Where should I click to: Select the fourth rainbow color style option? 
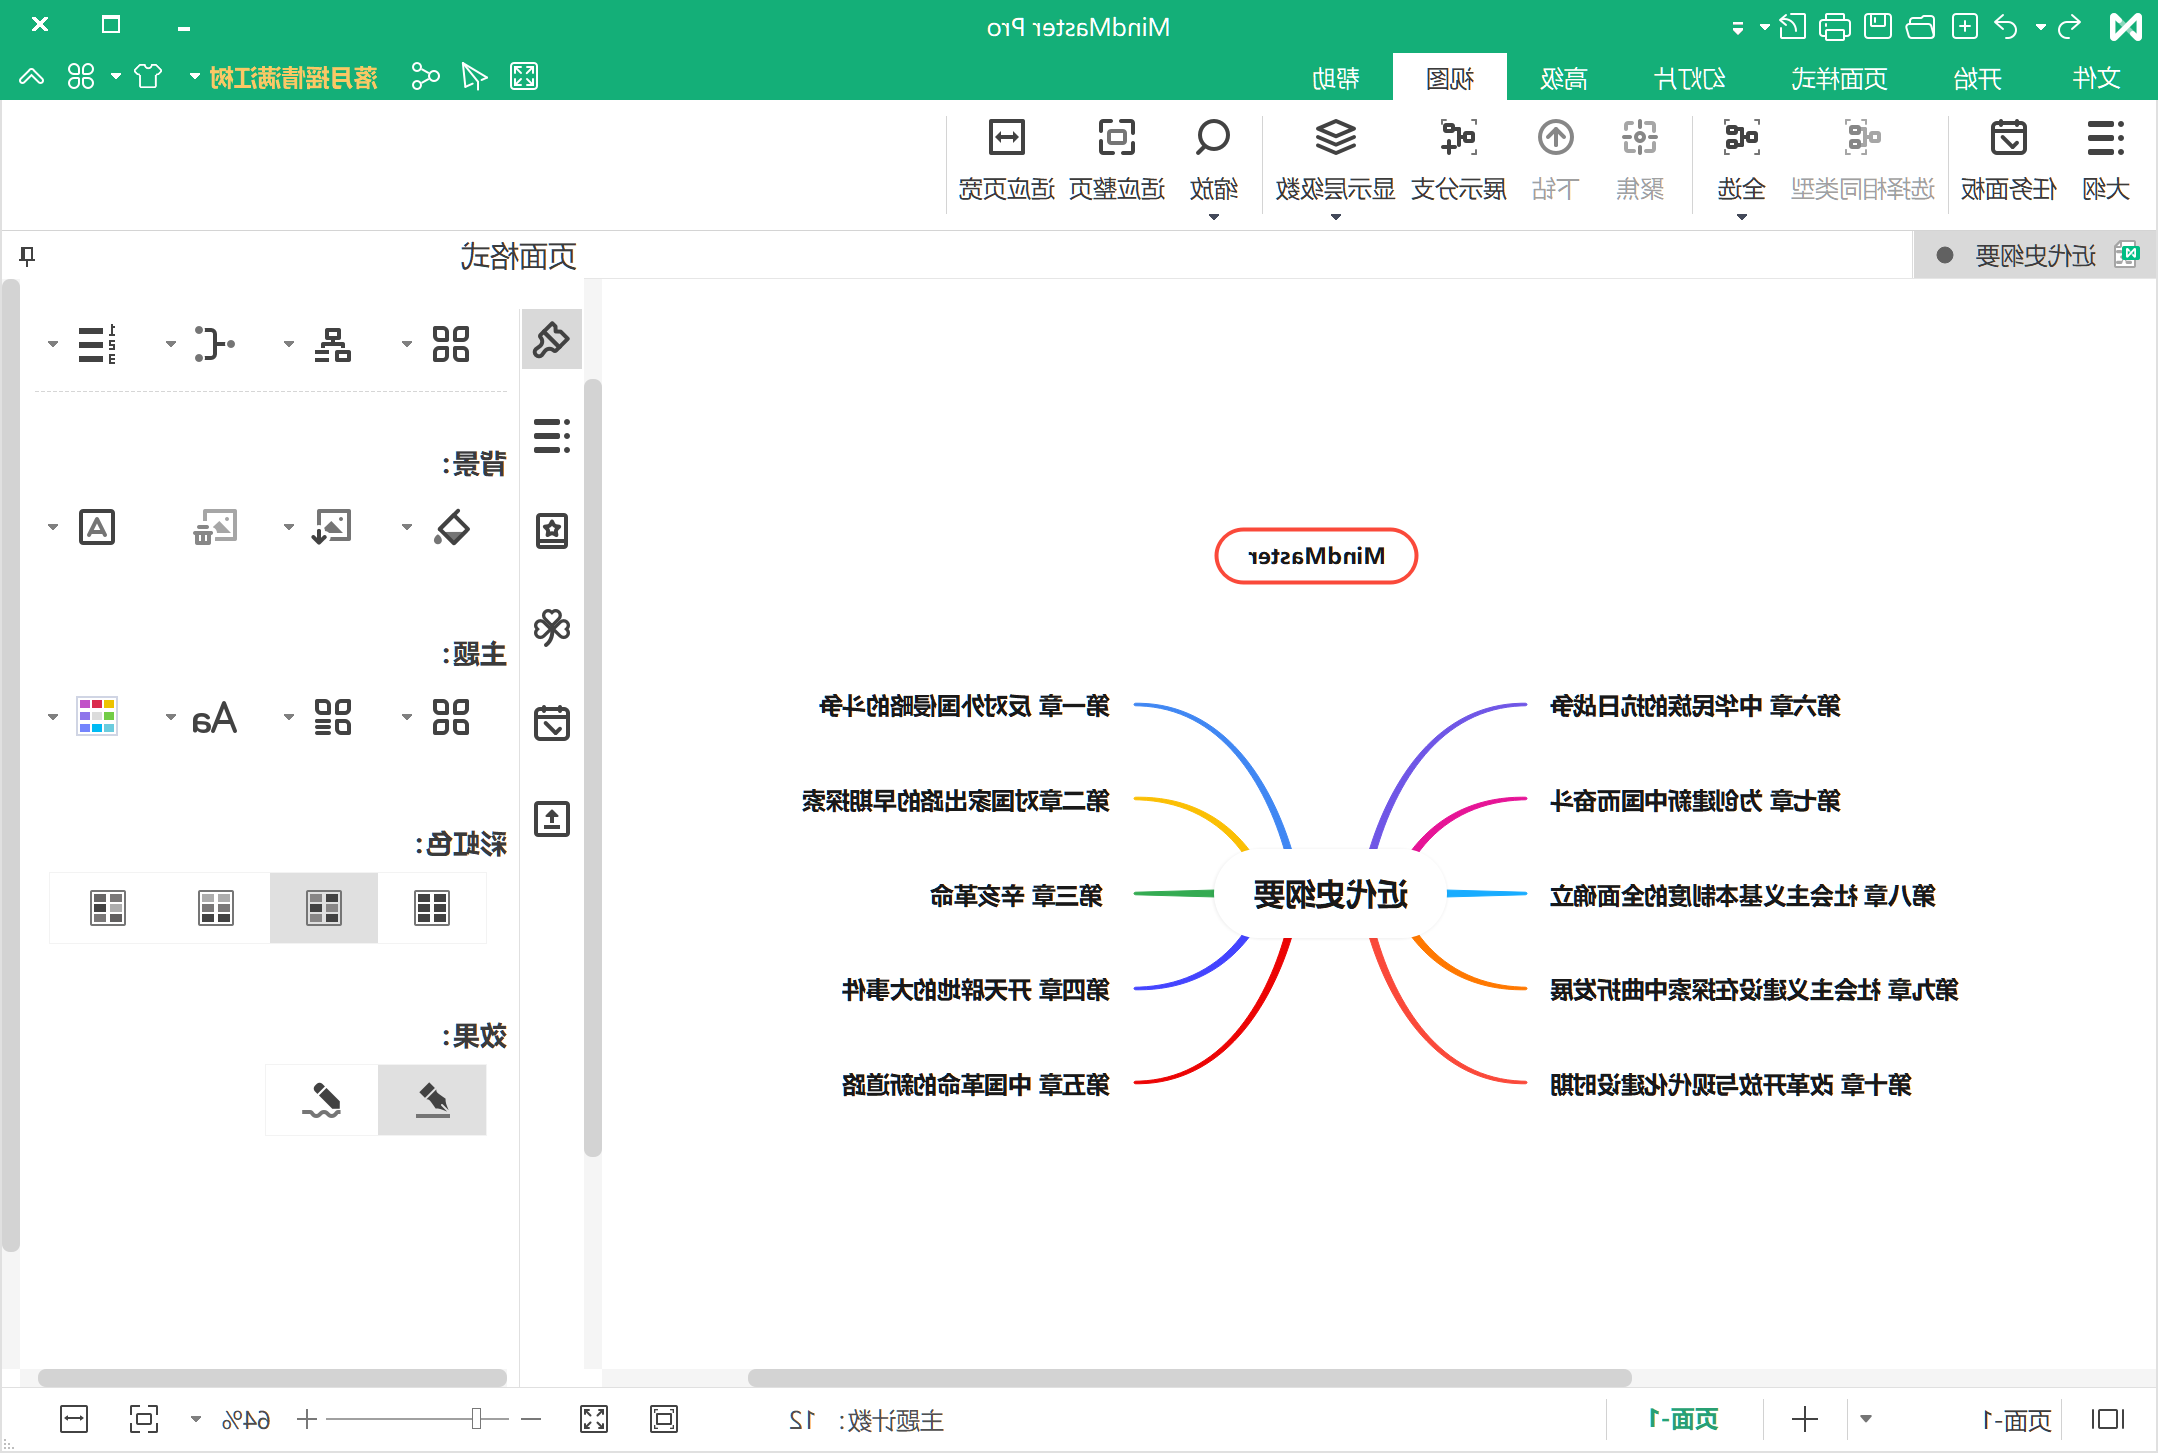pos(108,908)
